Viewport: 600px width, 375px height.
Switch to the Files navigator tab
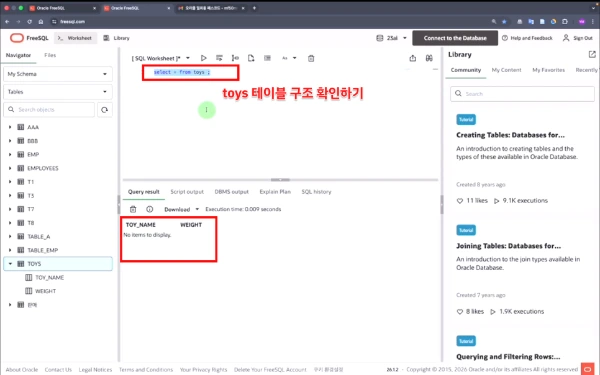coord(50,55)
